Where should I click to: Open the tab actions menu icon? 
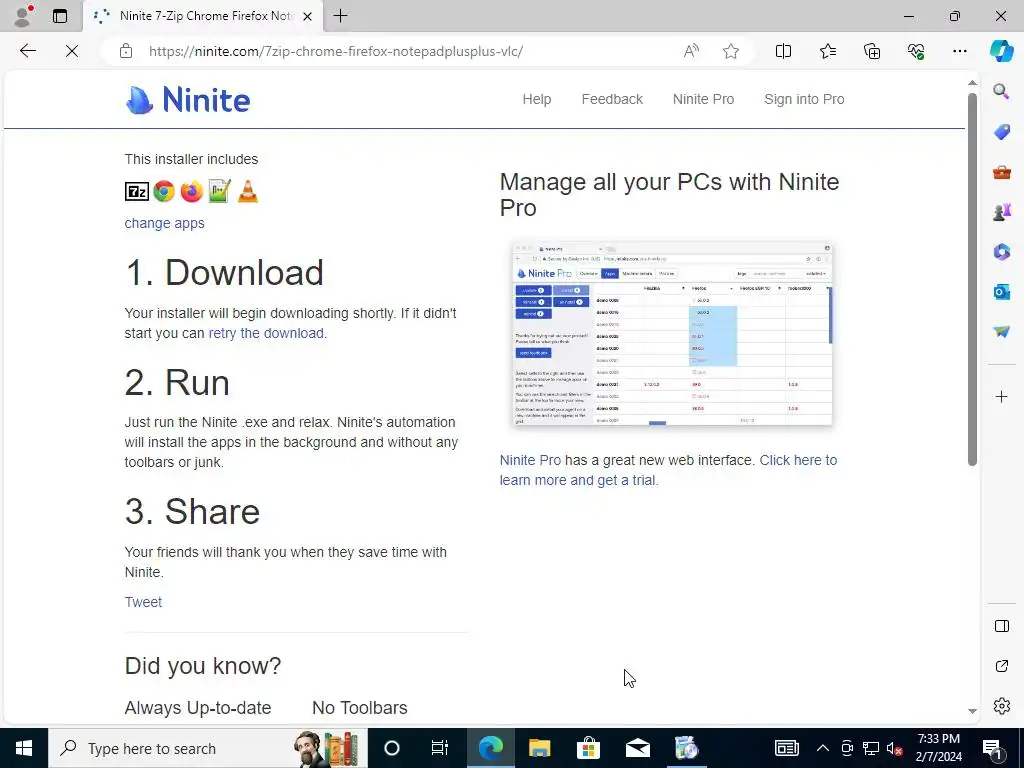(60, 16)
